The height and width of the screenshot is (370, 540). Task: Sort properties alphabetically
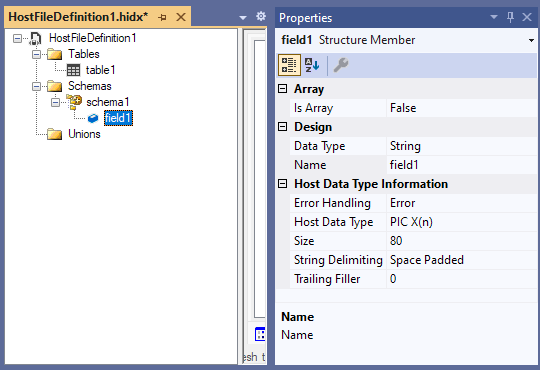pyautogui.click(x=312, y=65)
